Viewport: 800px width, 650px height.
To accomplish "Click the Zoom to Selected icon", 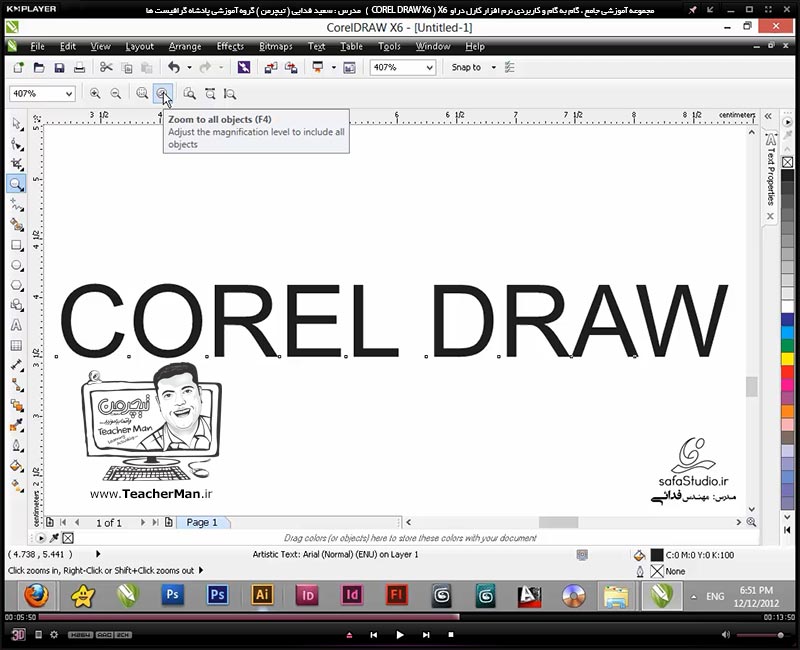I will (x=142, y=93).
